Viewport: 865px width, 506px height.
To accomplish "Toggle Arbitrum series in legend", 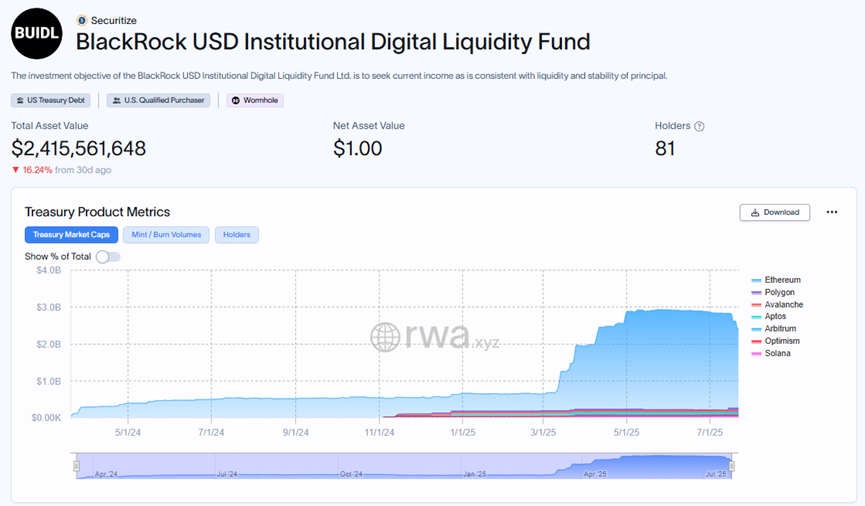I will pyautogui.click(x=780, y=329).
